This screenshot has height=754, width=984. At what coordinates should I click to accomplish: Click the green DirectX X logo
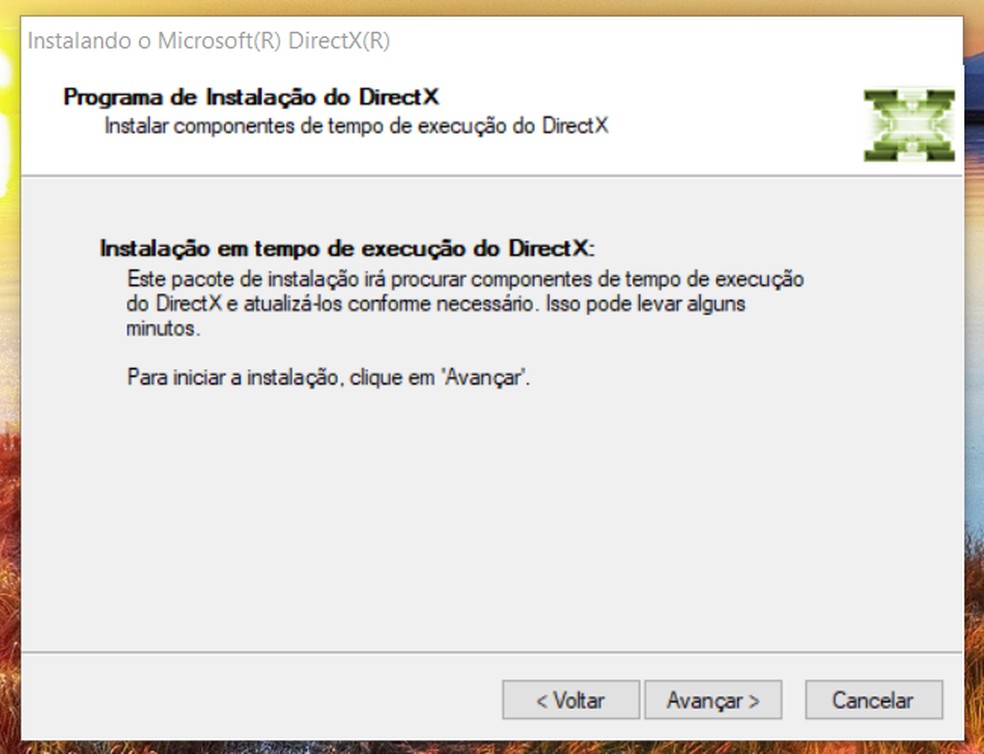909,126
